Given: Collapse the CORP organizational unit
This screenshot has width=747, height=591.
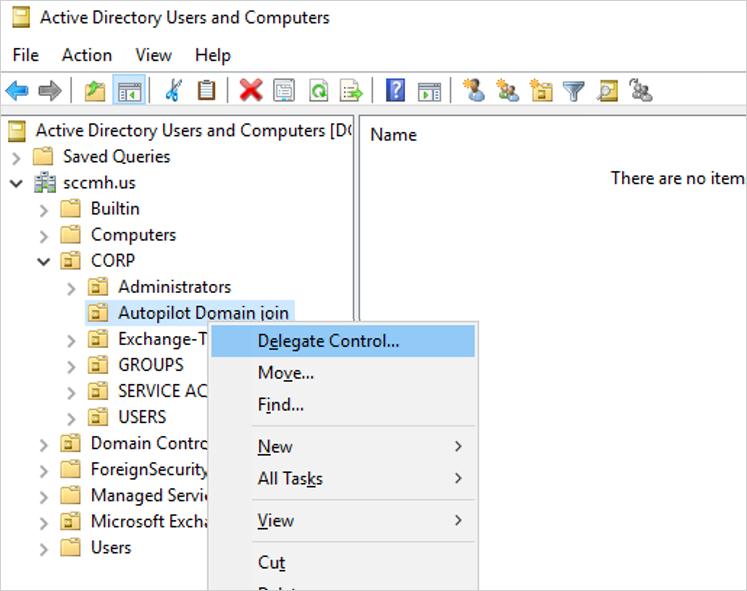Looking at the screenshot, I should tap(44, 261).
